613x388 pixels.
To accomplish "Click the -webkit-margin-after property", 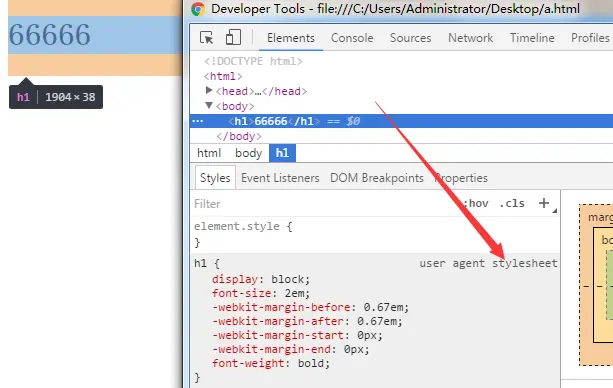I will point(307,322).
